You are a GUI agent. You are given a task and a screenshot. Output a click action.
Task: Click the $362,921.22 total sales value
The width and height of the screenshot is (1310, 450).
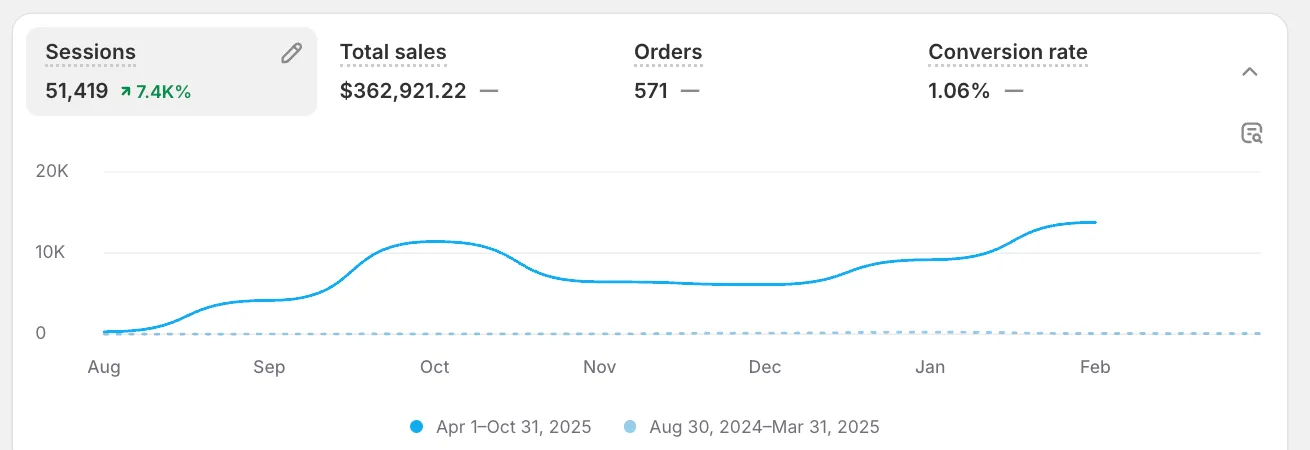point(403,91)
